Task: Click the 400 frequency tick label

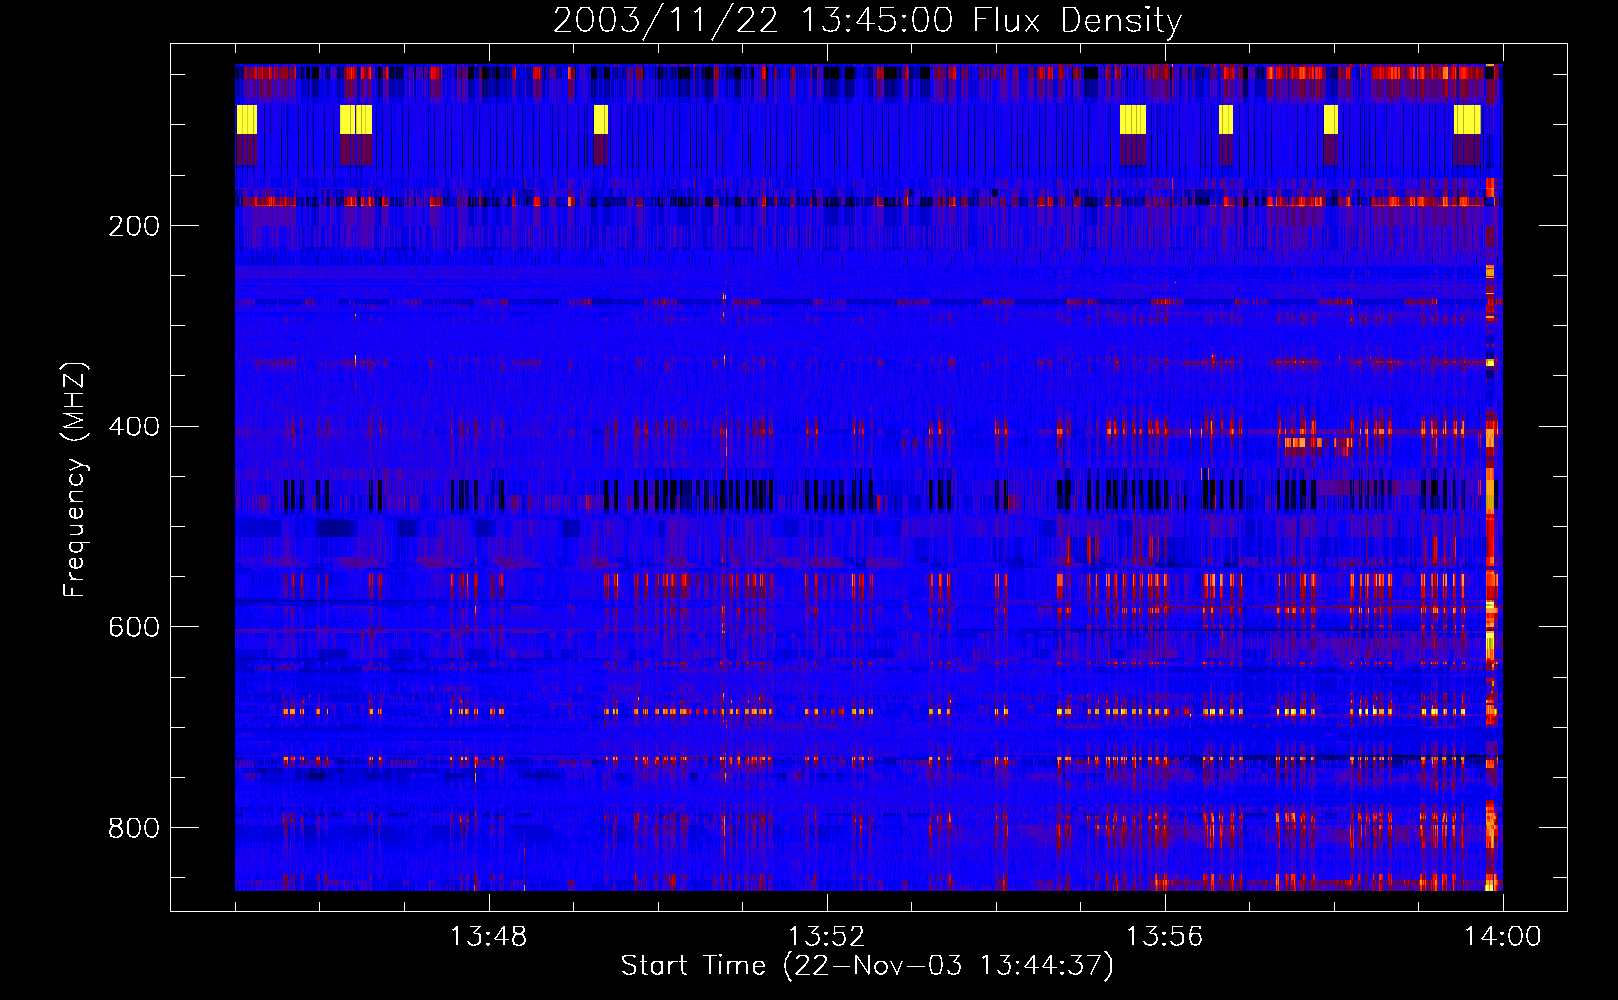Action: point(134,427)
